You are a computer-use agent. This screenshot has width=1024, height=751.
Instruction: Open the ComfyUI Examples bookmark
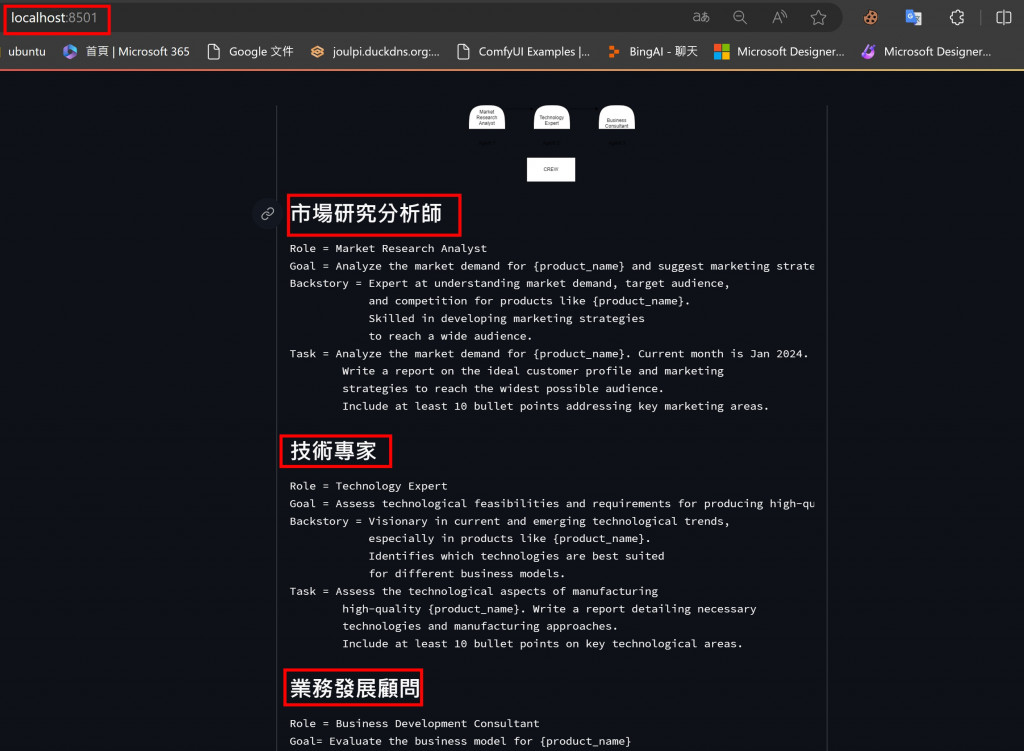click(524, 52)
